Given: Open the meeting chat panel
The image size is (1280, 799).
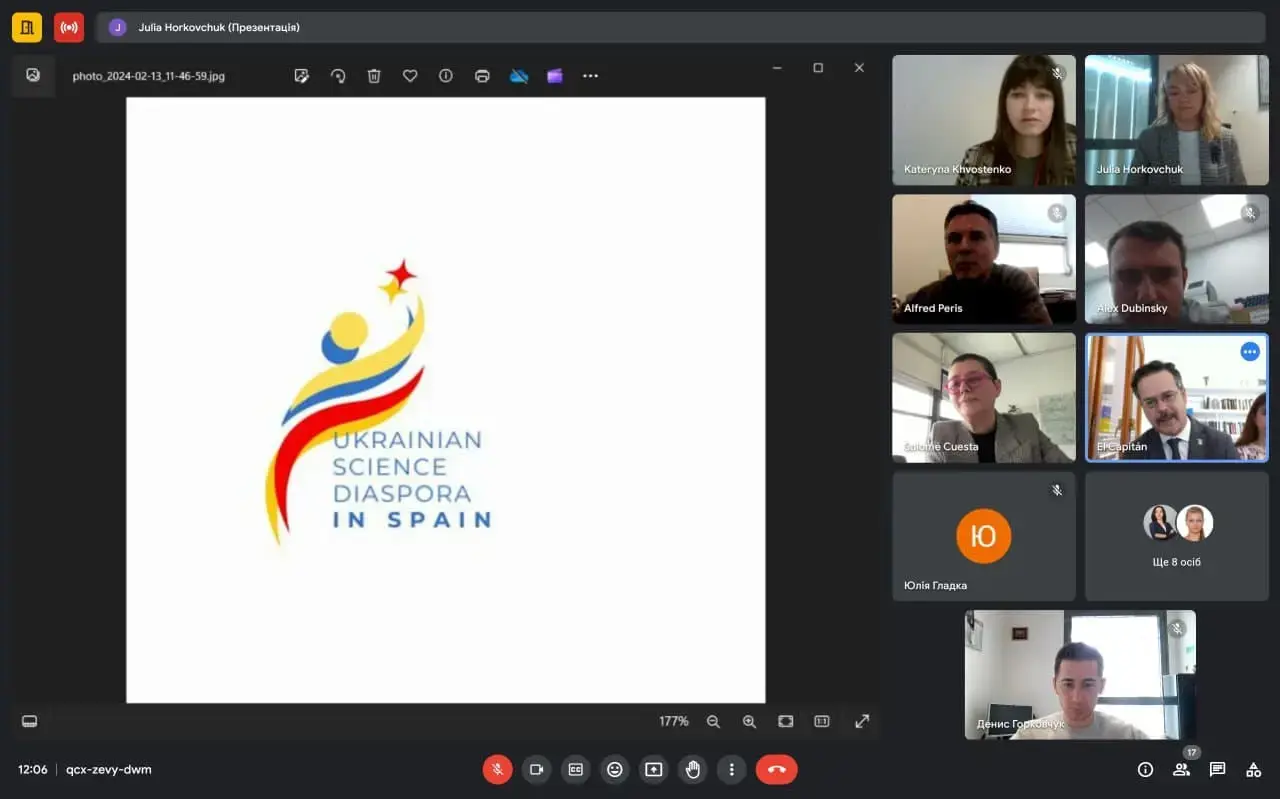Looking at the screenshot, I should click(1217, 769).
